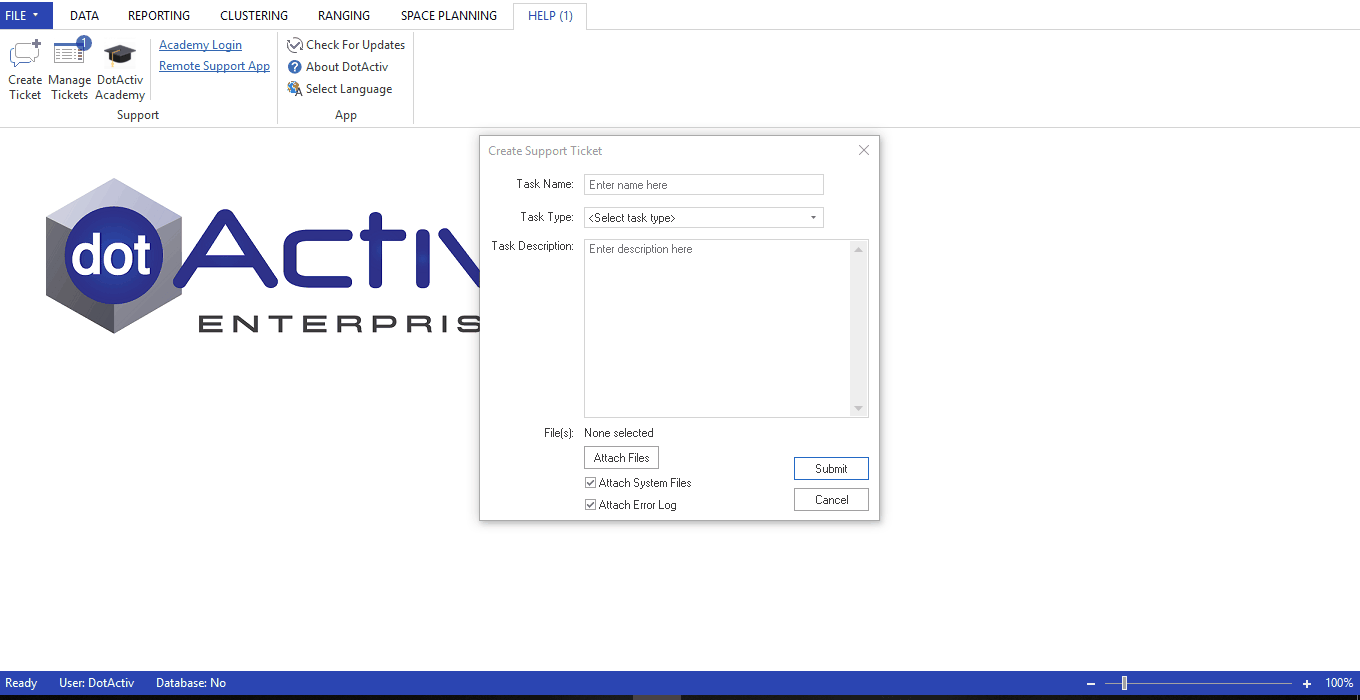Click 'None selected' files text
Image resolution: width=1360 pixels, height=700 pixels.
pos(619,433)
